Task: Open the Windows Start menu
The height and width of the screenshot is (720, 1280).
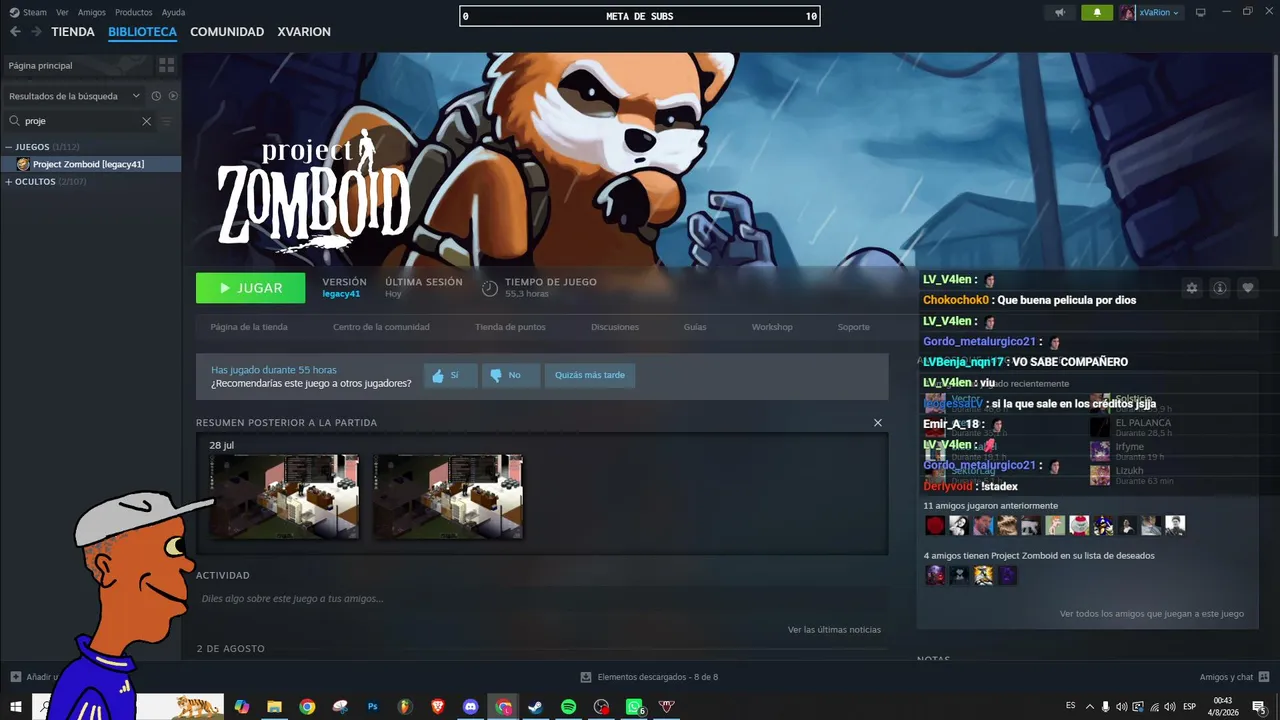Action: [x=15, y=707]
